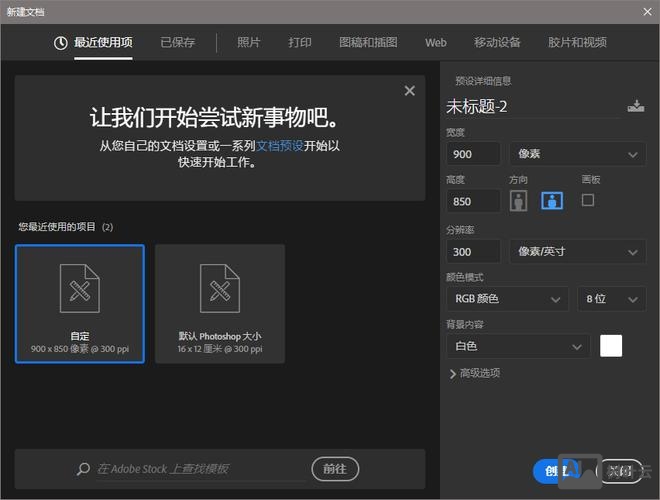Open the 白色 background content dropdown
Viewport: 660px width, 500px height.
pos(518,346)
